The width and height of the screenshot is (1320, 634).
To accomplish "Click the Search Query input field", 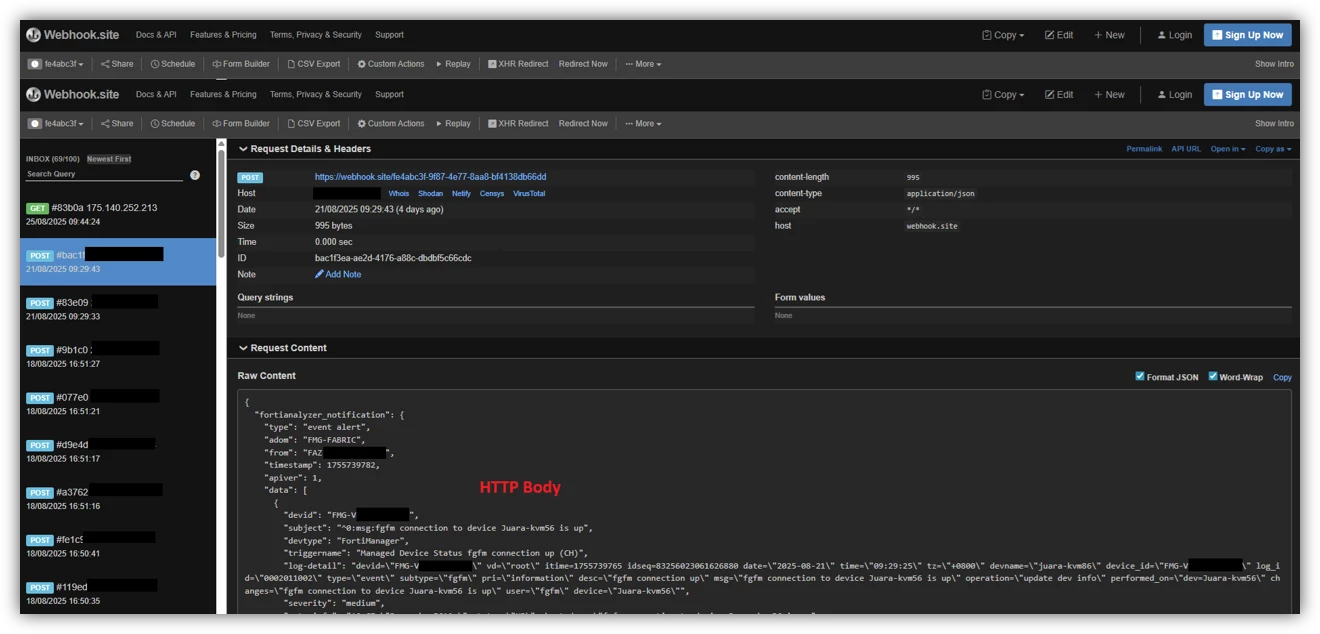I will (x=104, y=174).
